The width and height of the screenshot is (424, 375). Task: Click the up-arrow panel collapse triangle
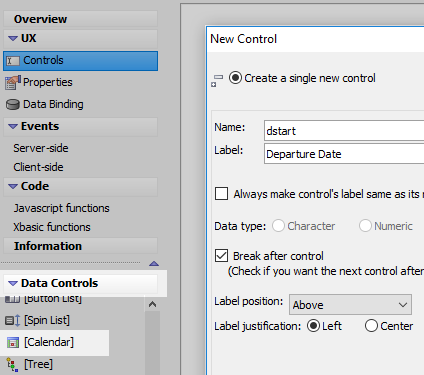154,264
